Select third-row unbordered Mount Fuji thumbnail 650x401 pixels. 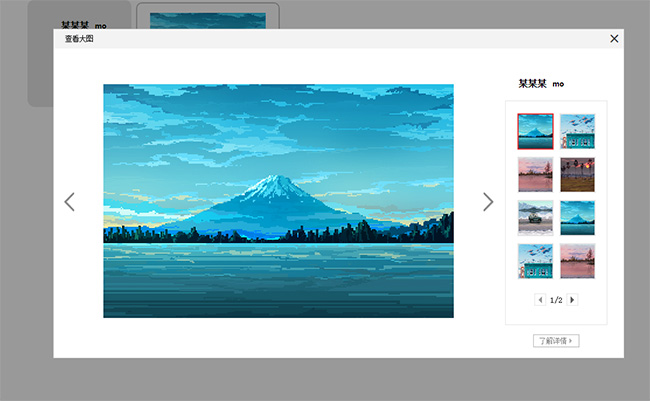[577, 218]
